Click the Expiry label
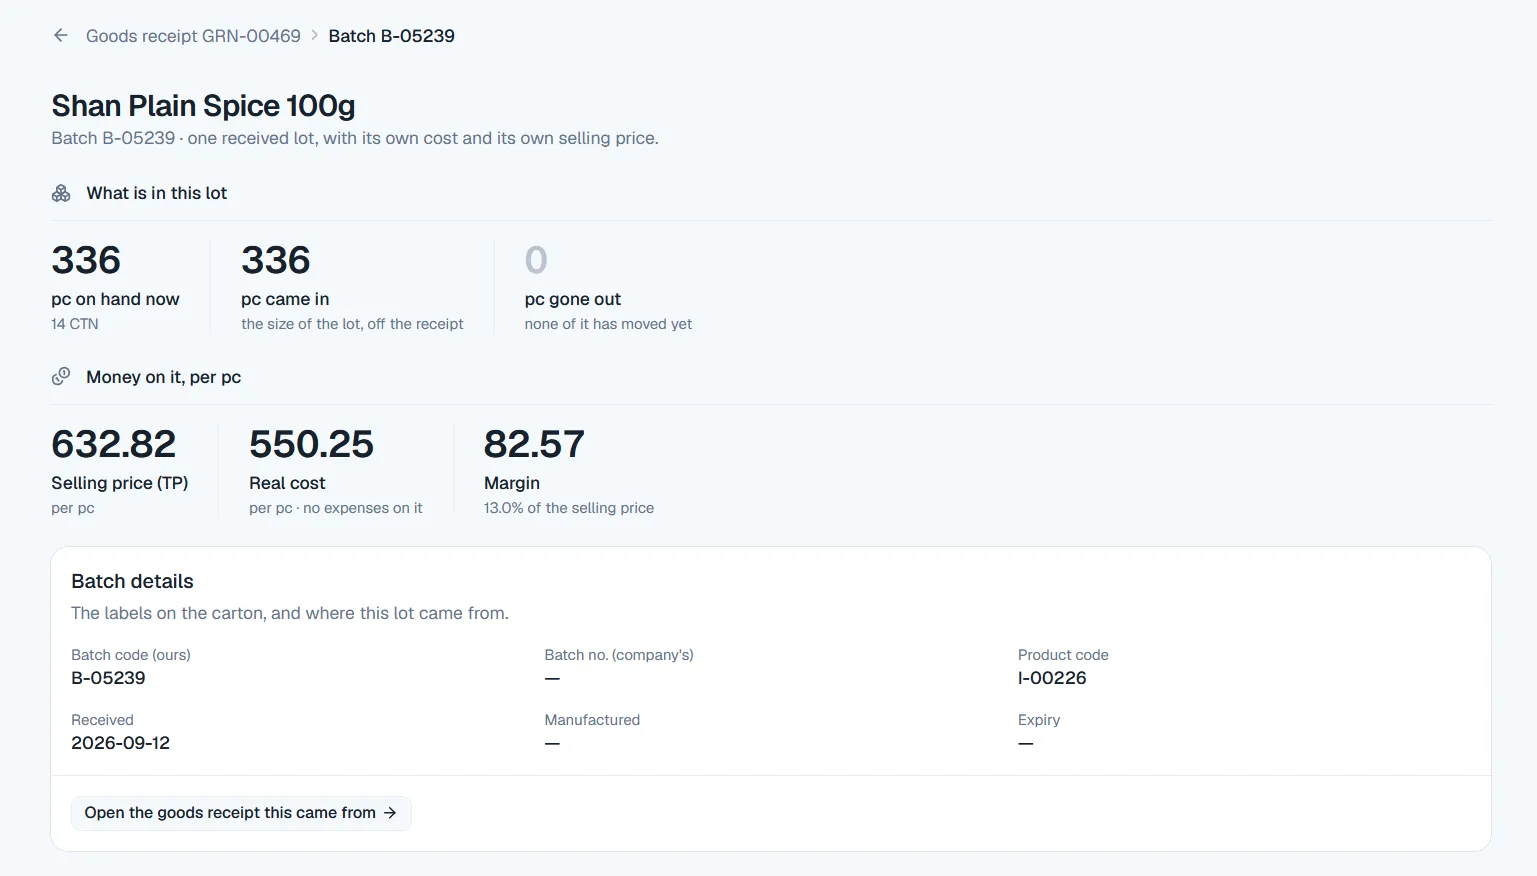 [1039, 720]
